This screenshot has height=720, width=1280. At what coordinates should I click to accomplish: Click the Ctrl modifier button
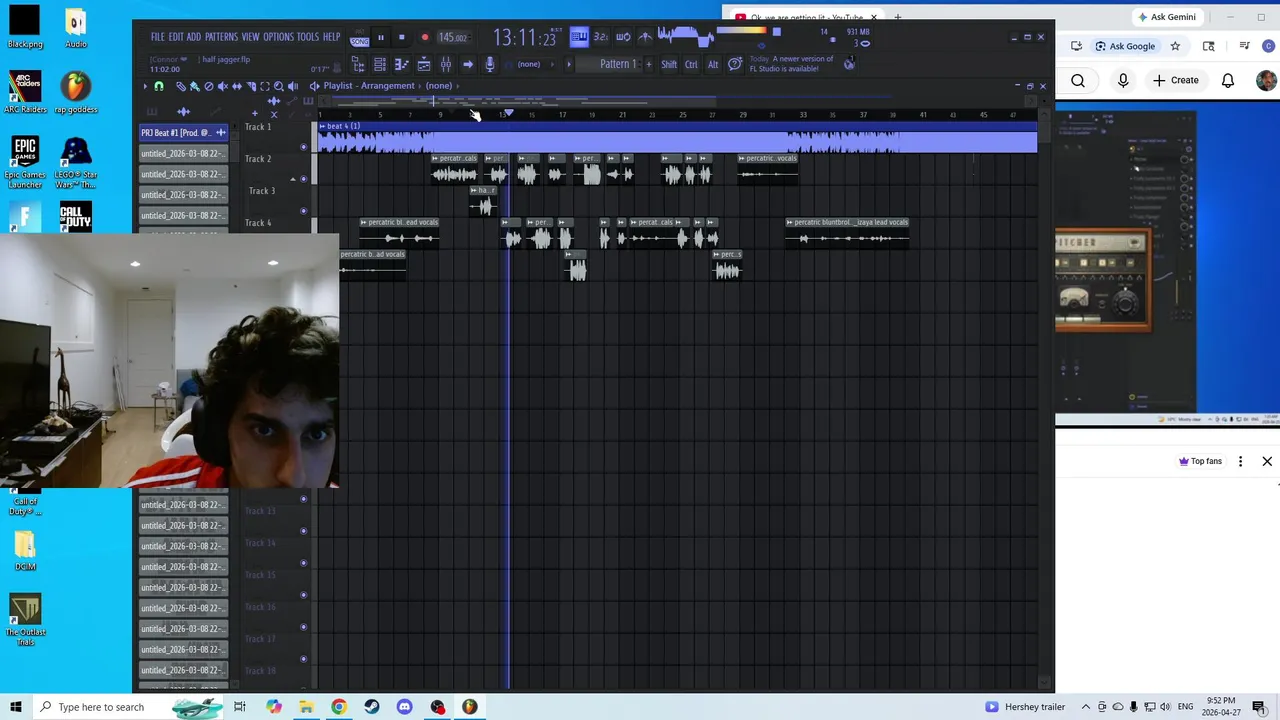691,64
